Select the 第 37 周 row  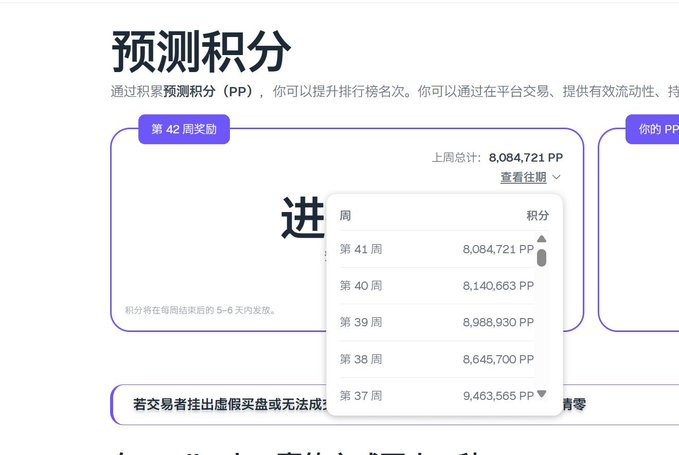pos(436,396)
